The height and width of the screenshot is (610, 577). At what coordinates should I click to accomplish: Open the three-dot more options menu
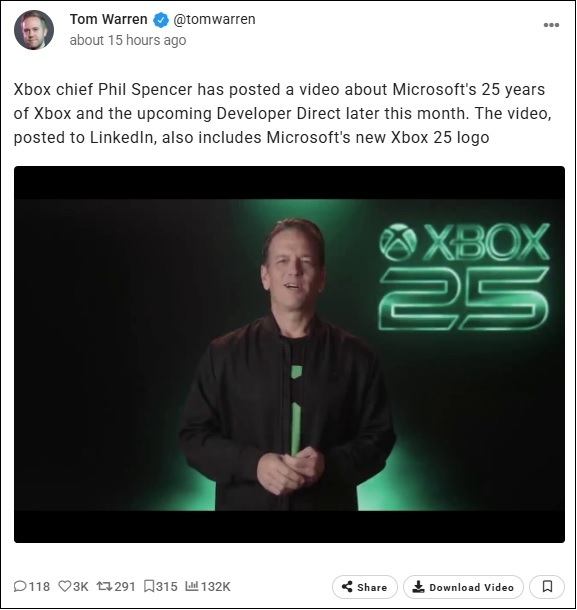click(x=551, y=25)
